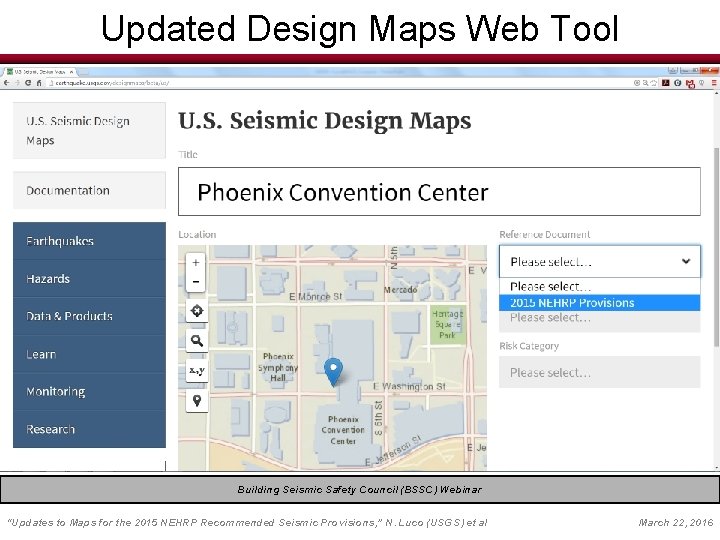
Task: Click the Mercado map label
Action: pos(400,290)
